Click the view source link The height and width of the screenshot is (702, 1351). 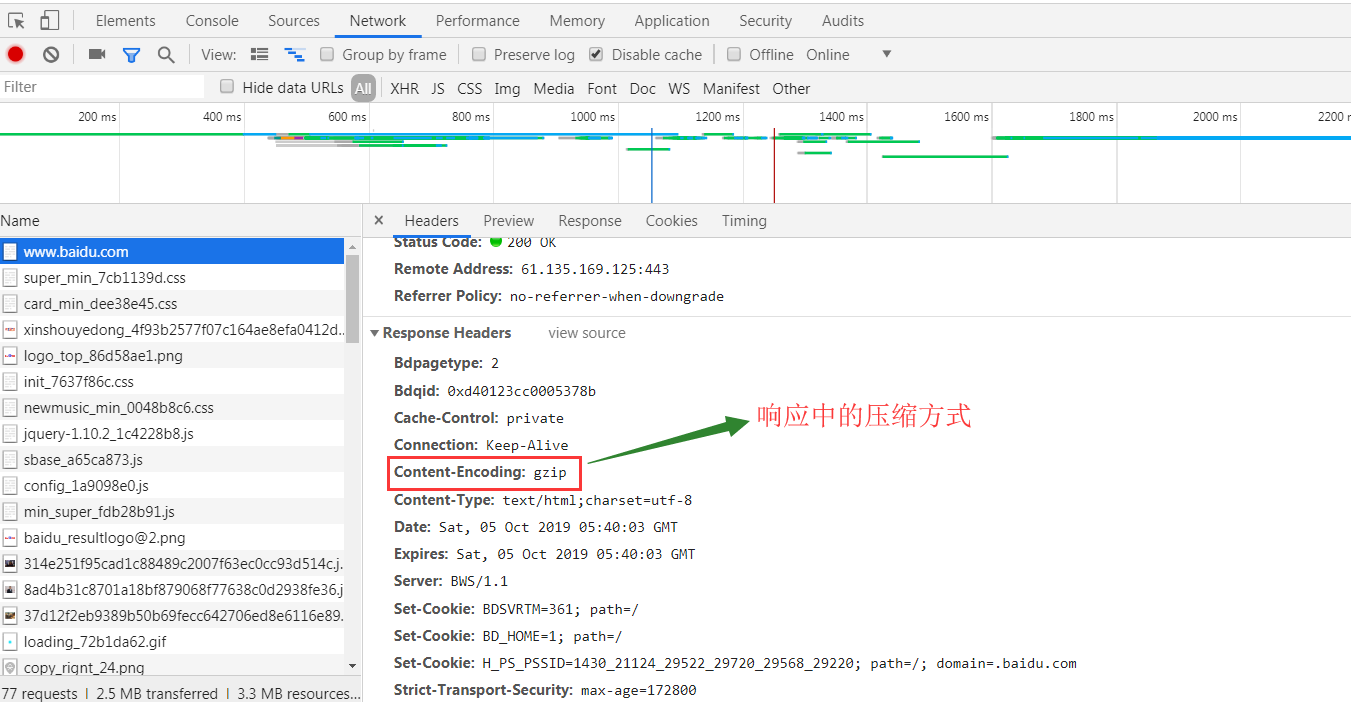586,333
